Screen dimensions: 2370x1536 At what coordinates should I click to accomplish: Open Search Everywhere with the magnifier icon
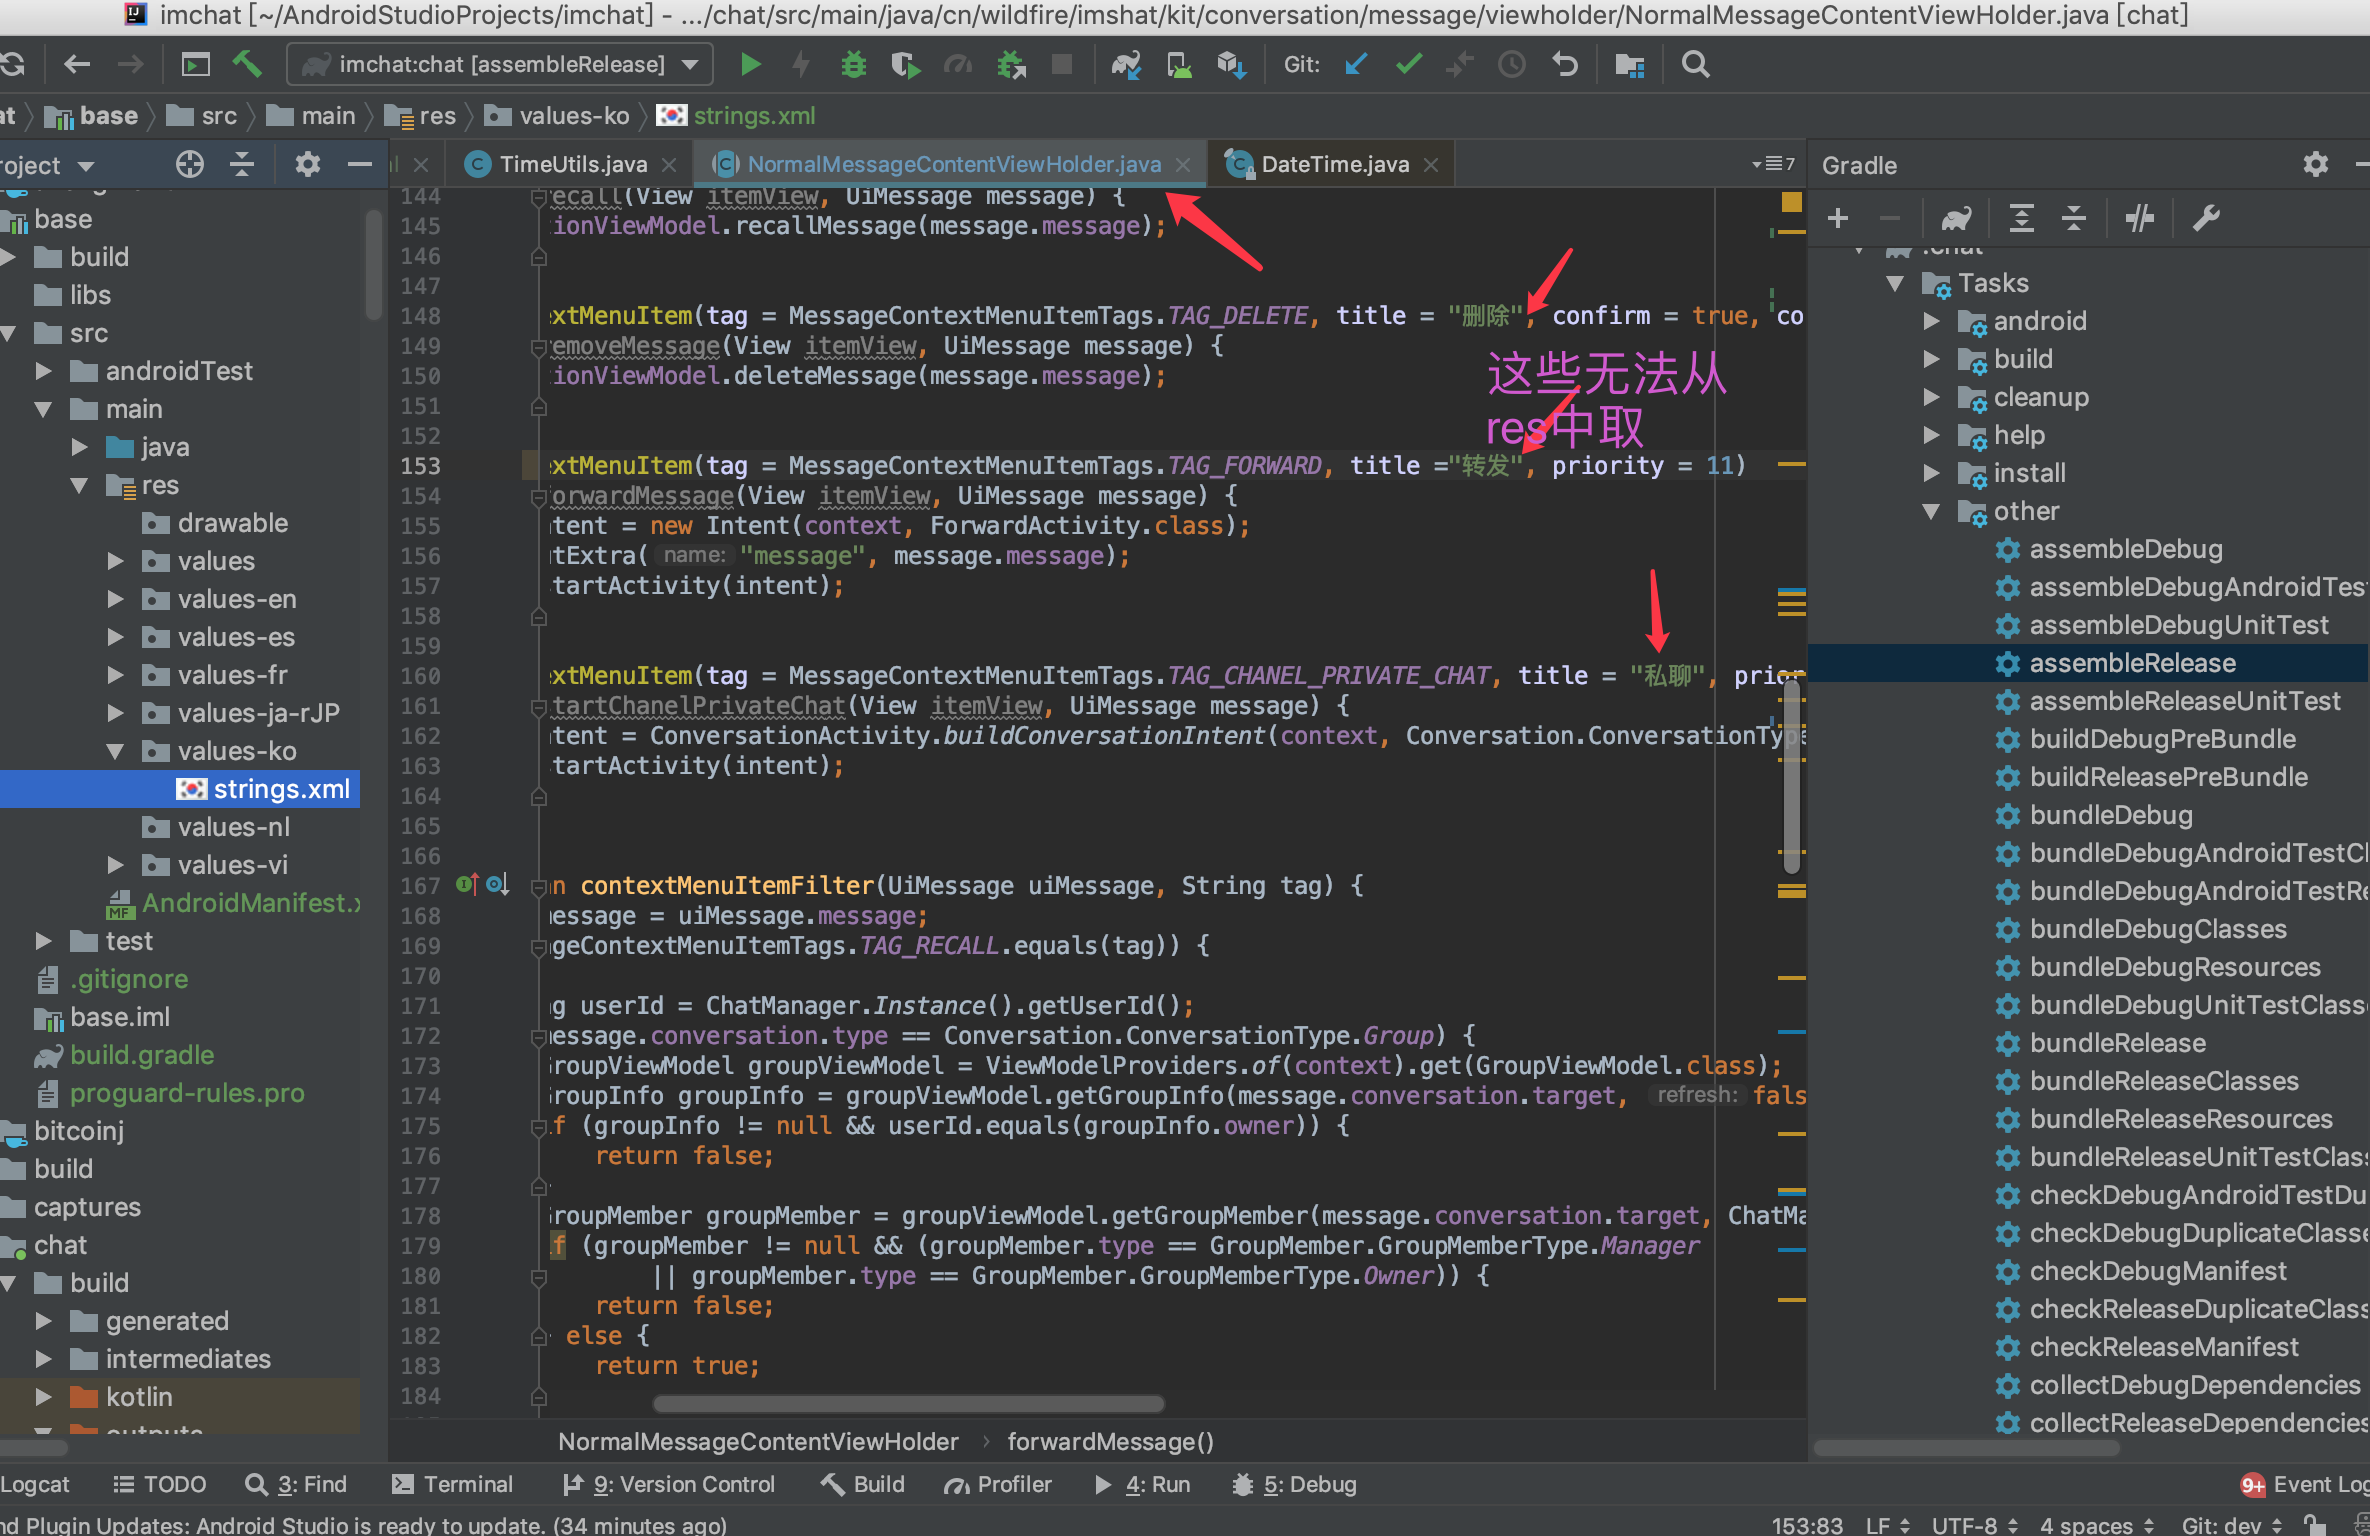click(x=1694, y=64)
